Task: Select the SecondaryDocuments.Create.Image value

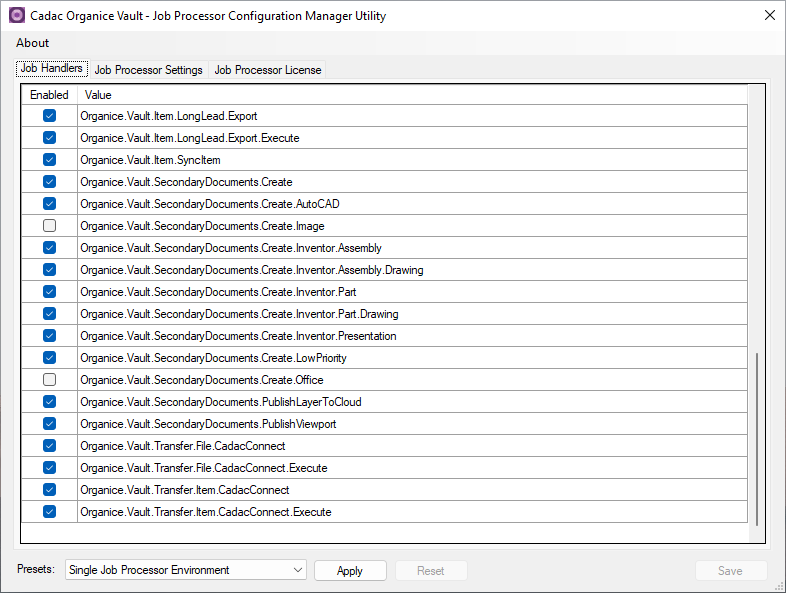Action: (x=202, y=227)
